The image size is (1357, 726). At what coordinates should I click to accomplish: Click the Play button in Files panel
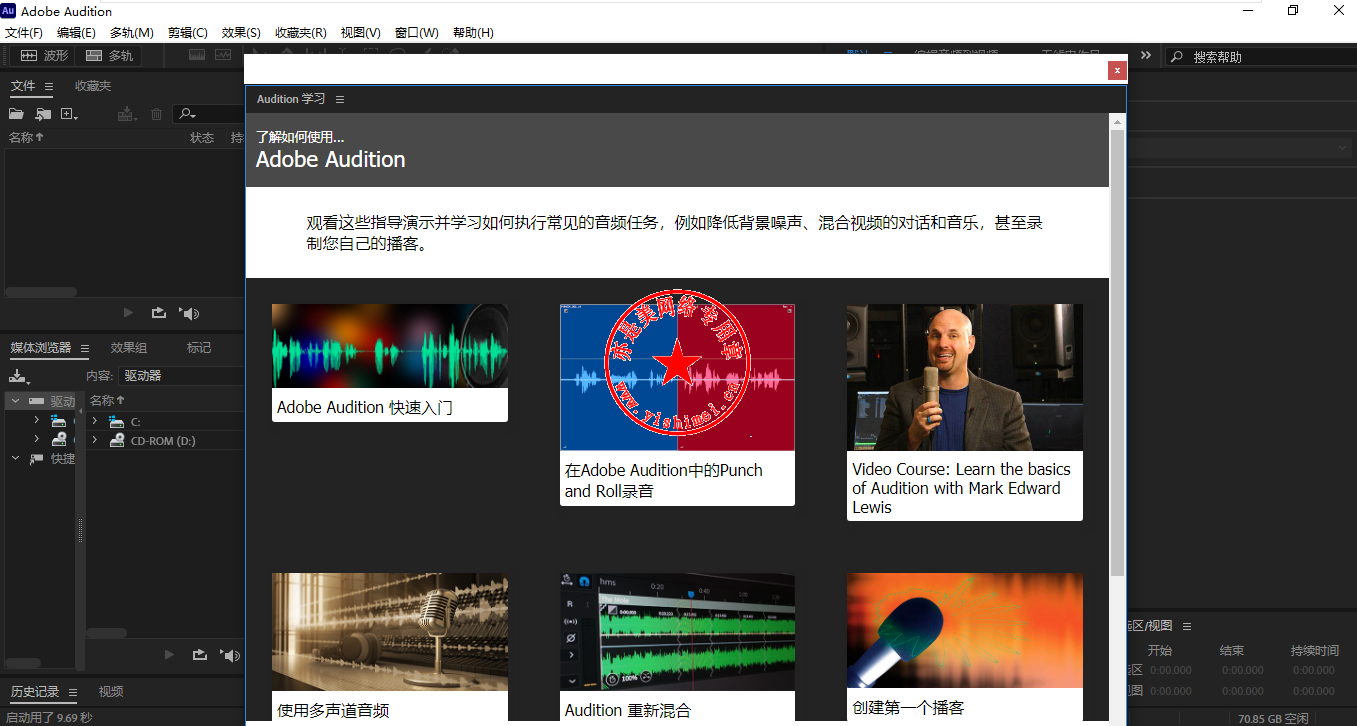tap(128, 313)
